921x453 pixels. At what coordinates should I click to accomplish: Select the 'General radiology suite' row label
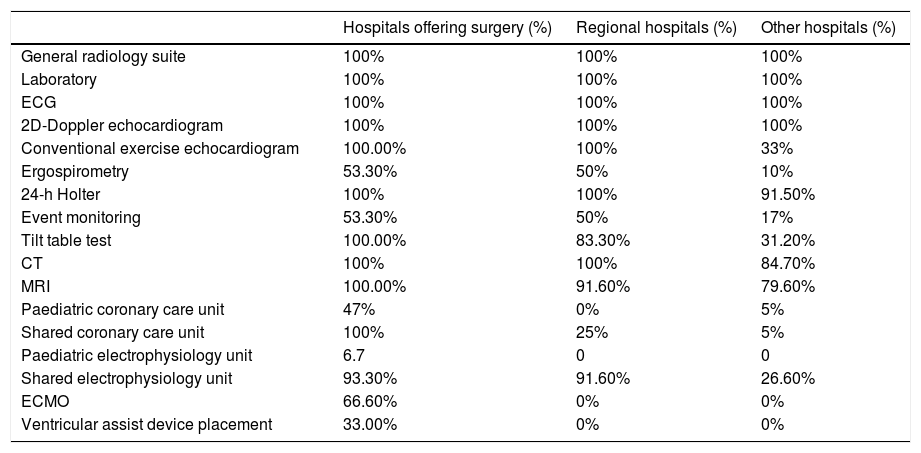pos(103,56)
